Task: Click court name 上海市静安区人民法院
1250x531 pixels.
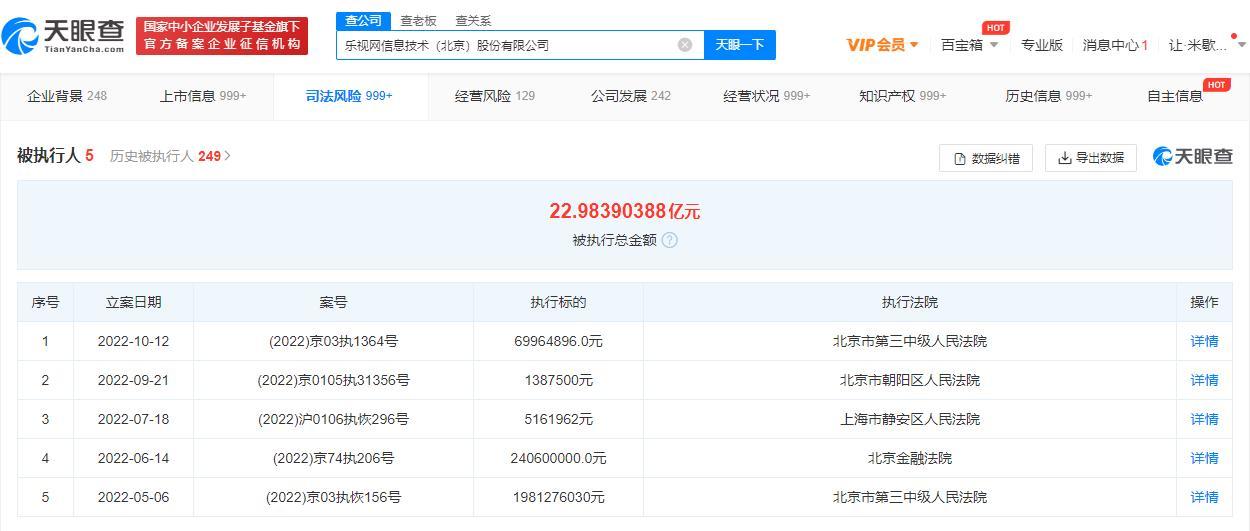Action: 910,419
